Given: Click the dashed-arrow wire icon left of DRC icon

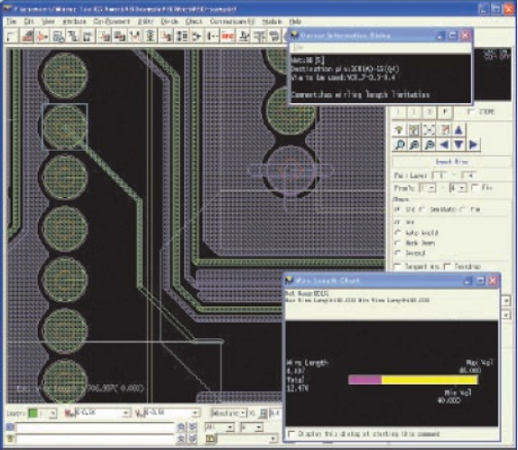Looking at the screenshot, I should tap(212, 36).
